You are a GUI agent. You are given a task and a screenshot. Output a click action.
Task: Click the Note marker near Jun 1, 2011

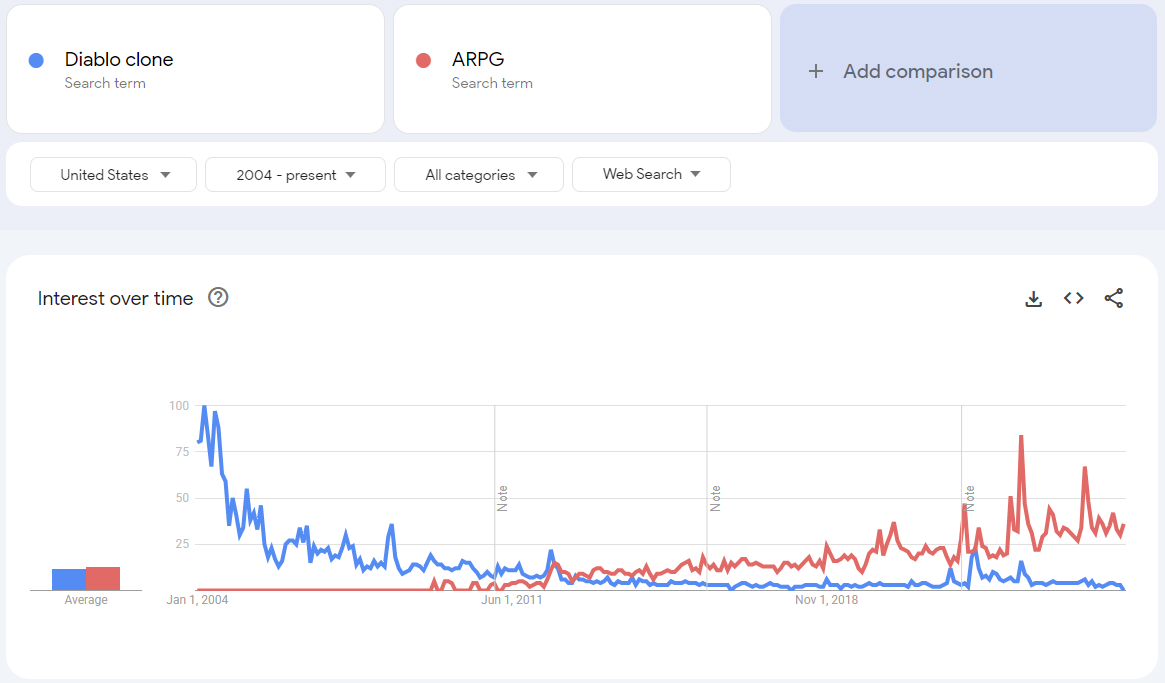tap(502, 498)
